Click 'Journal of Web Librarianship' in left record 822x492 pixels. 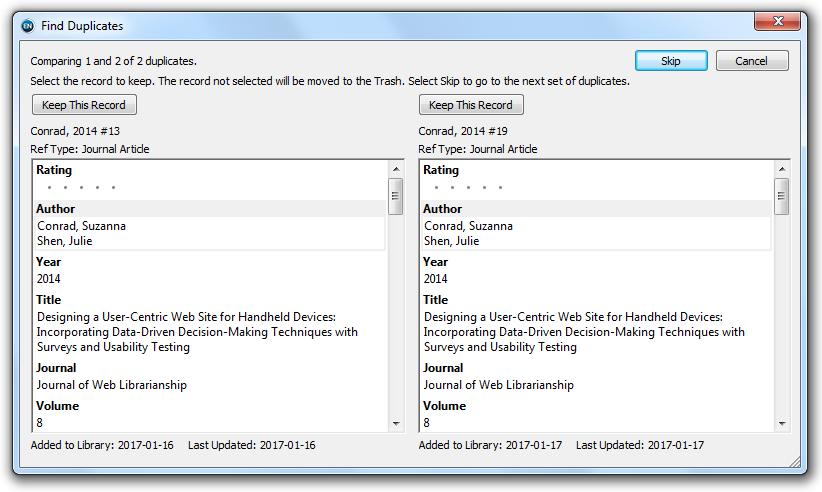112,385
